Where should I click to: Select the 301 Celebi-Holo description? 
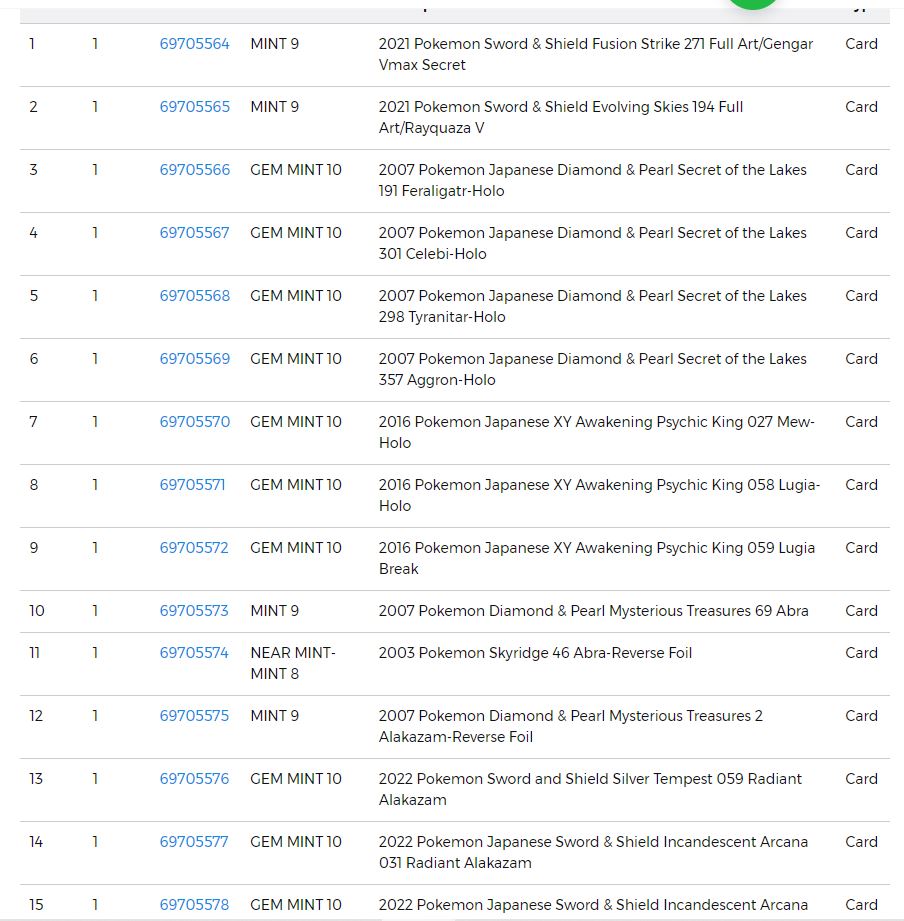(593, 243)
